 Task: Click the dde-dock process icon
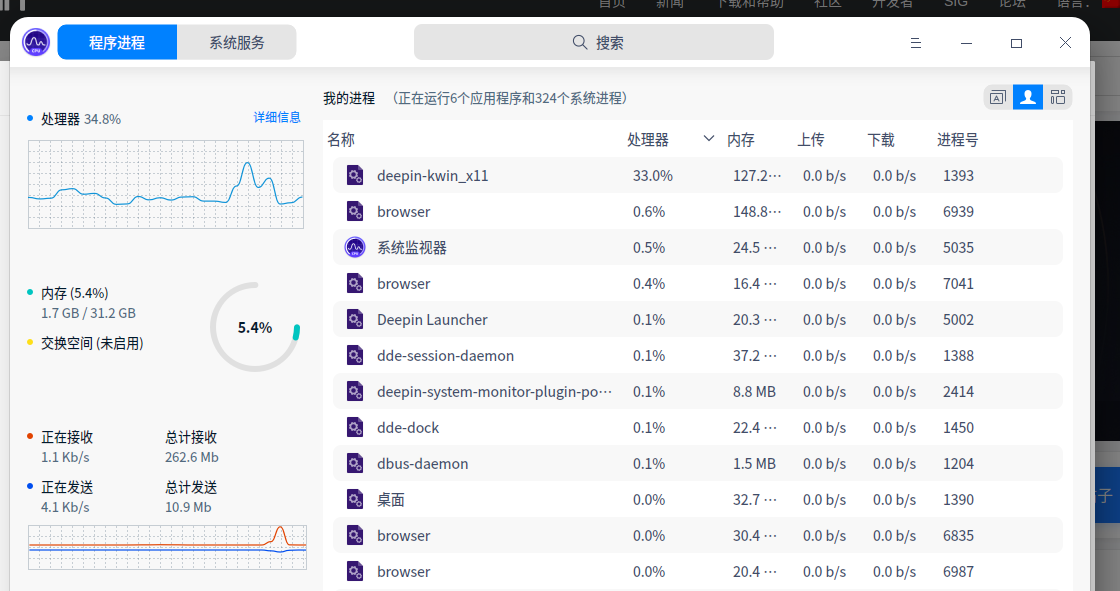click(x=355, y=427)
